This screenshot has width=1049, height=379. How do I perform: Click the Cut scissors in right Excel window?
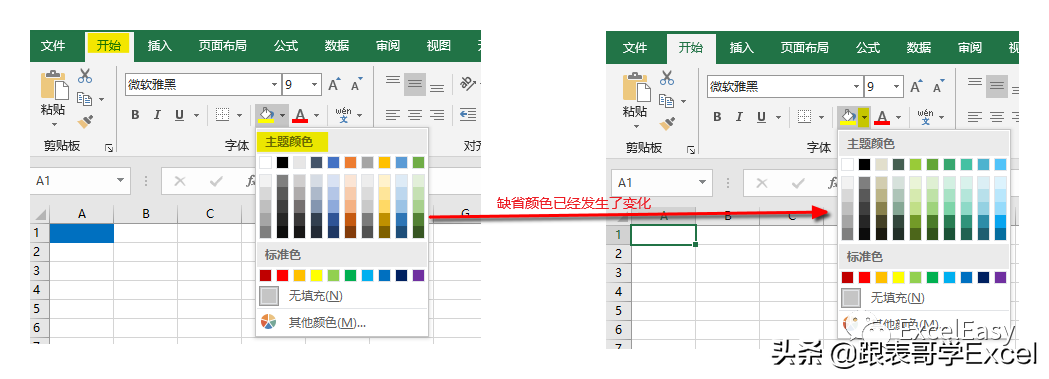(667, 78)
